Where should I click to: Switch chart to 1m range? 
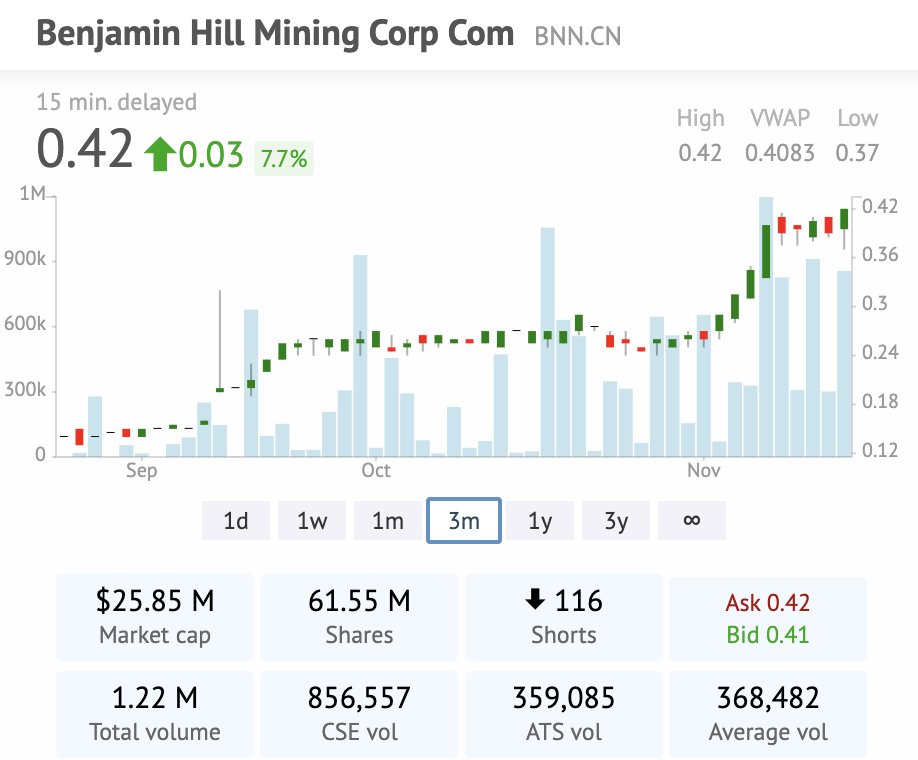pos(388,520)
